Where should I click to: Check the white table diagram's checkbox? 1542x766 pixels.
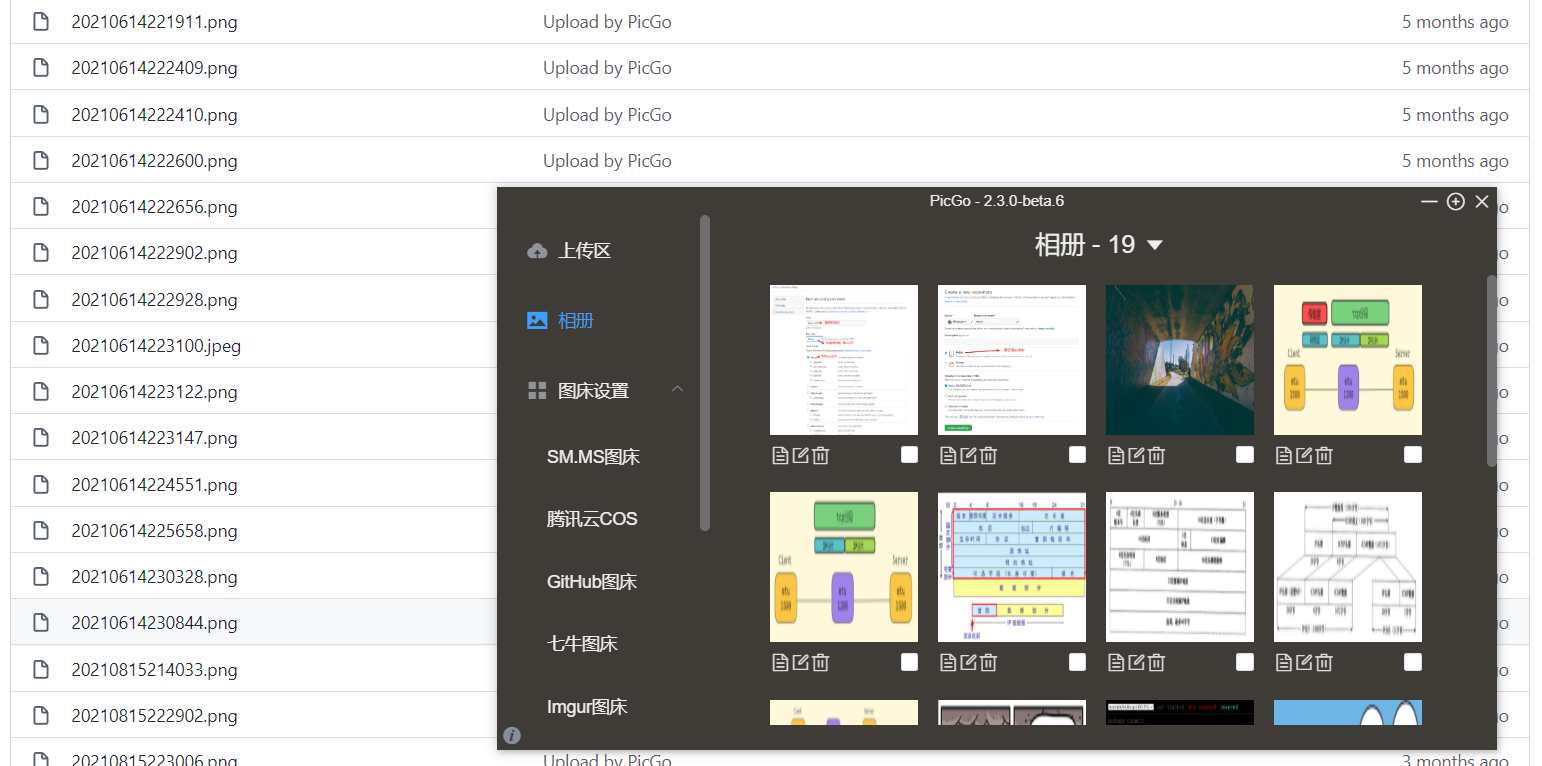(x=1245, y=662)
